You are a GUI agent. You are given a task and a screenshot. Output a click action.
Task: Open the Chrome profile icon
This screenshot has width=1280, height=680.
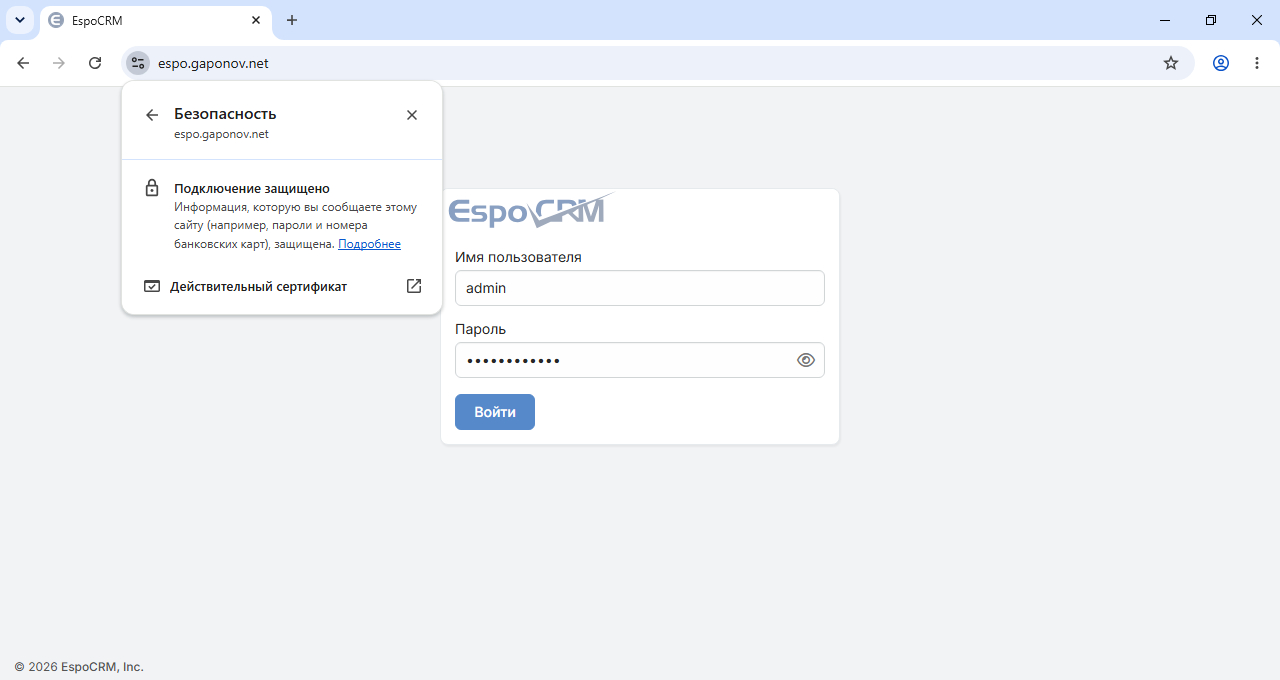(x=1221, y=63)
